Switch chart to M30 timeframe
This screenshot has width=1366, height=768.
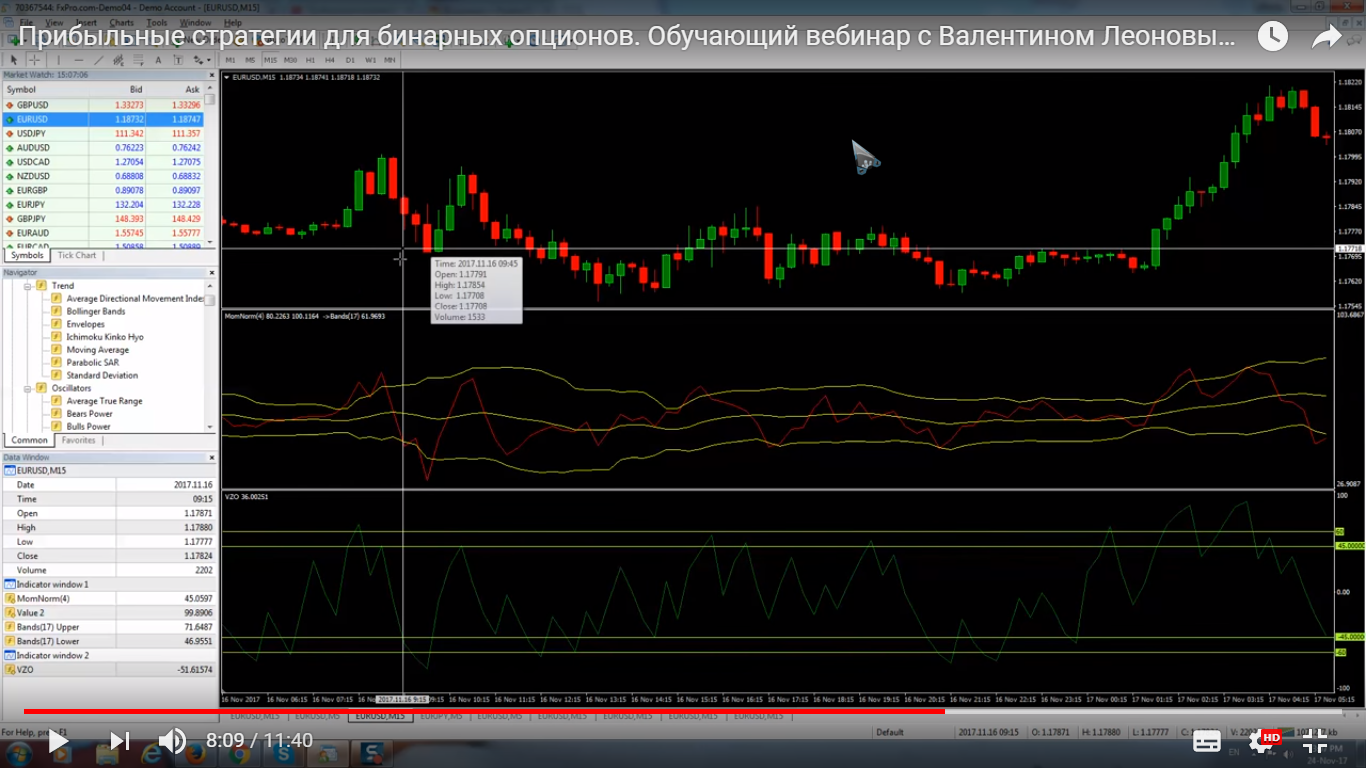[290, 60]
